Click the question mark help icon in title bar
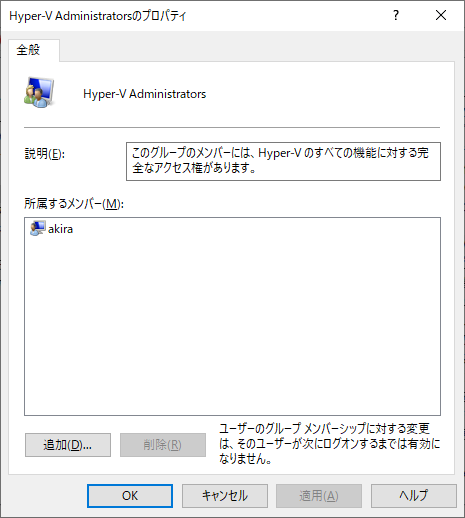 pyautogui.click(x=396, y=15)
